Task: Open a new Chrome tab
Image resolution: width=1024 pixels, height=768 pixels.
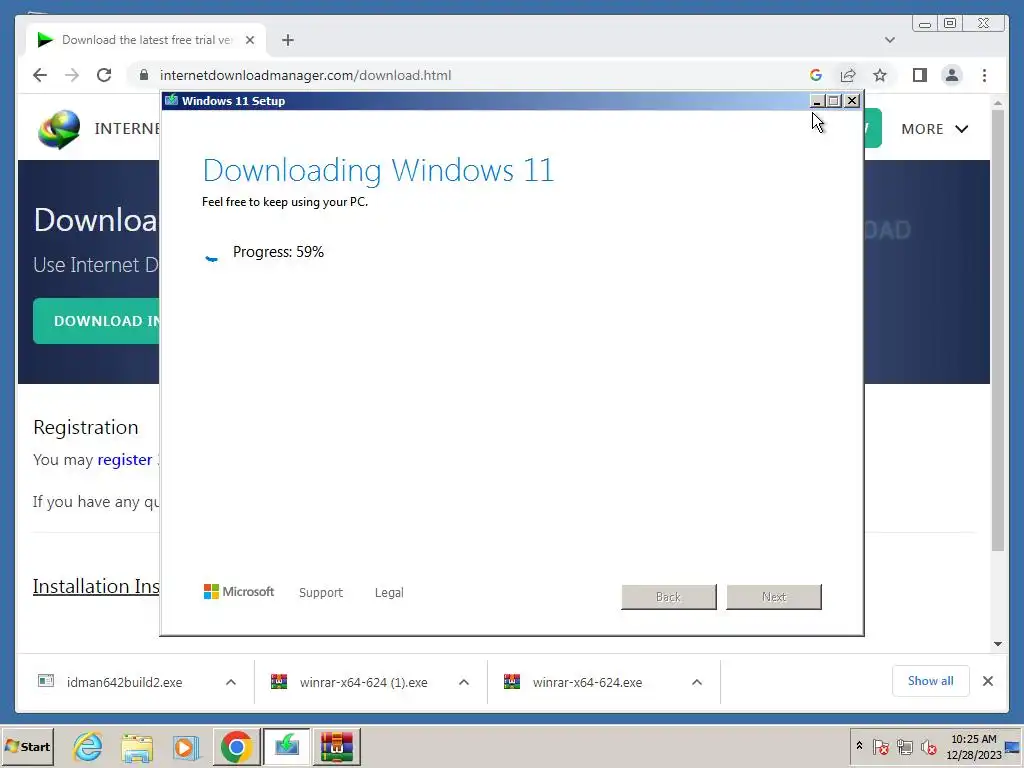Action: pos(287,40)
